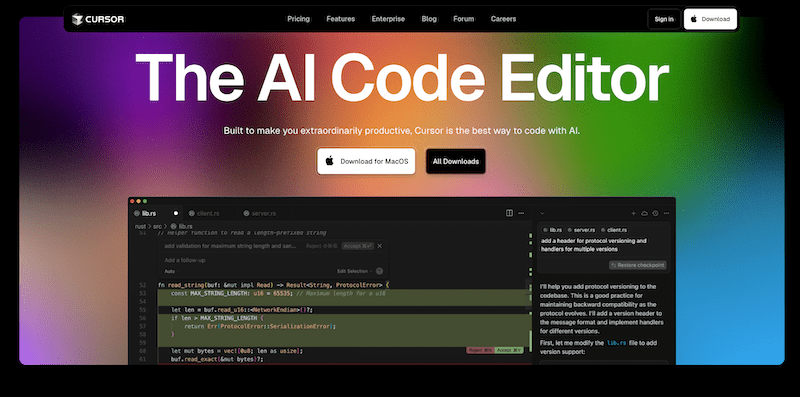This screenshot has width=800, height=397.
Task: Click the line return Err(ProtocolError::SerializationError)
Action: (x=260, y=326)
